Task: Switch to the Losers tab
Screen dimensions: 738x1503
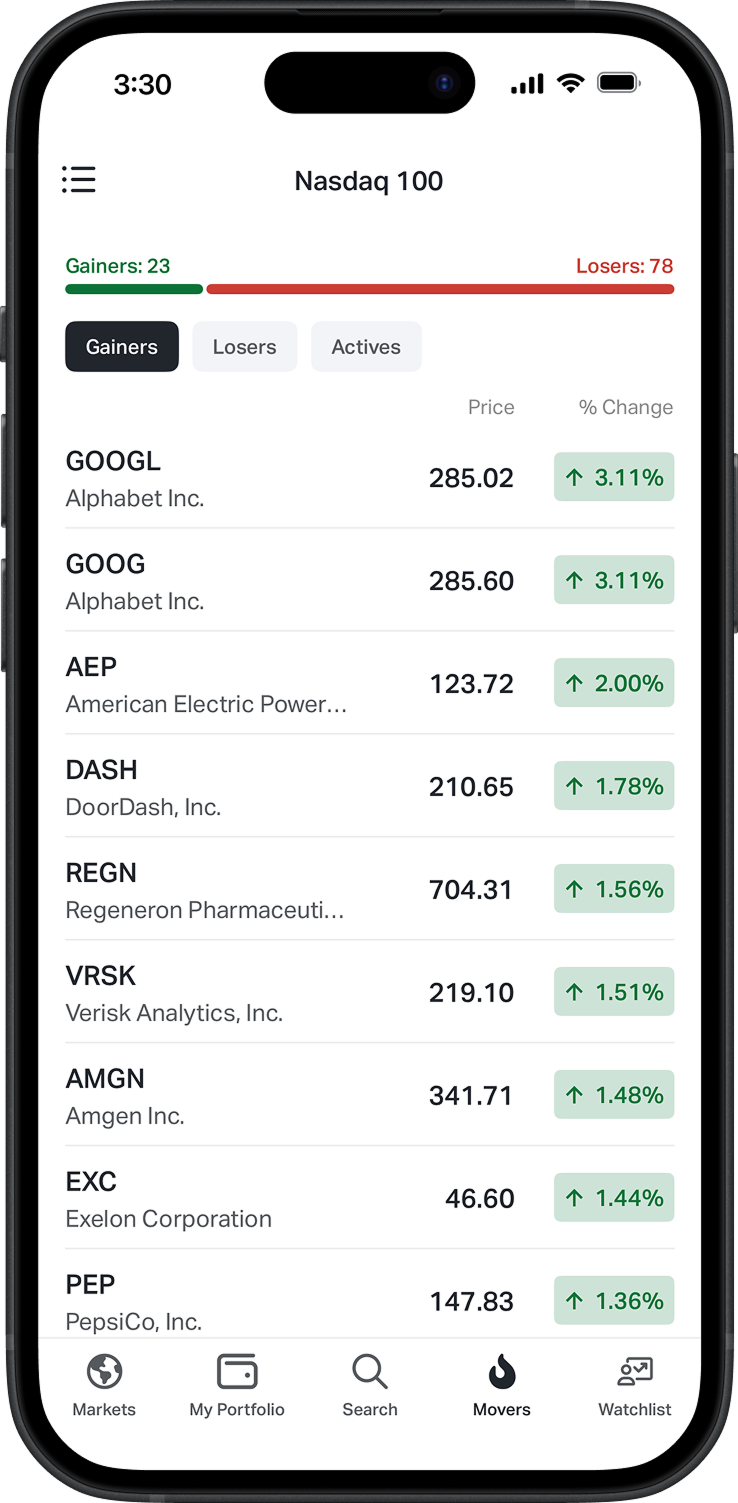Action: coord(245,347)
